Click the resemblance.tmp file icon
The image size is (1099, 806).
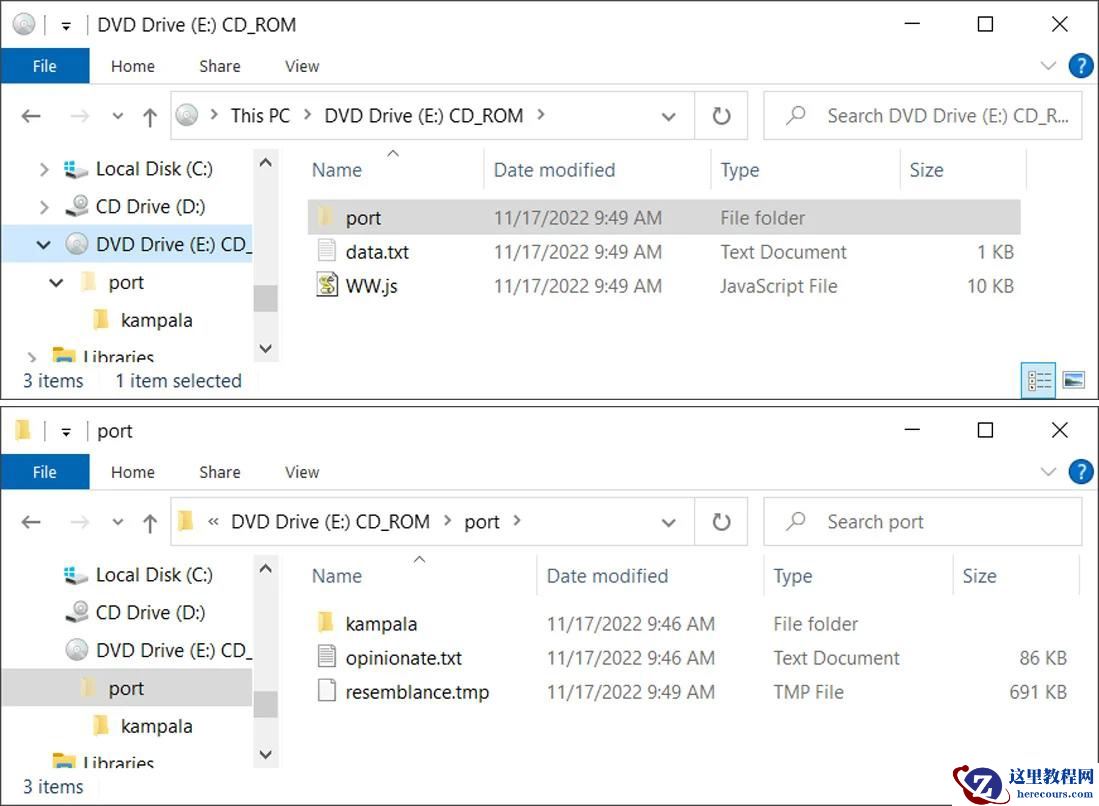[326, 692]
